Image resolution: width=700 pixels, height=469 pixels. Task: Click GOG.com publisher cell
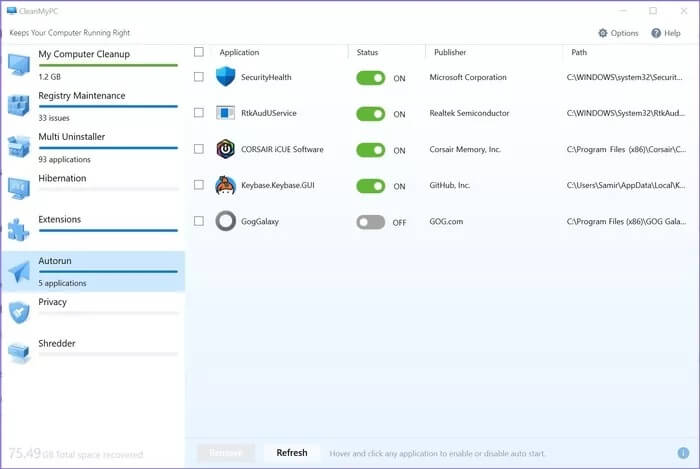pos(446,221)
